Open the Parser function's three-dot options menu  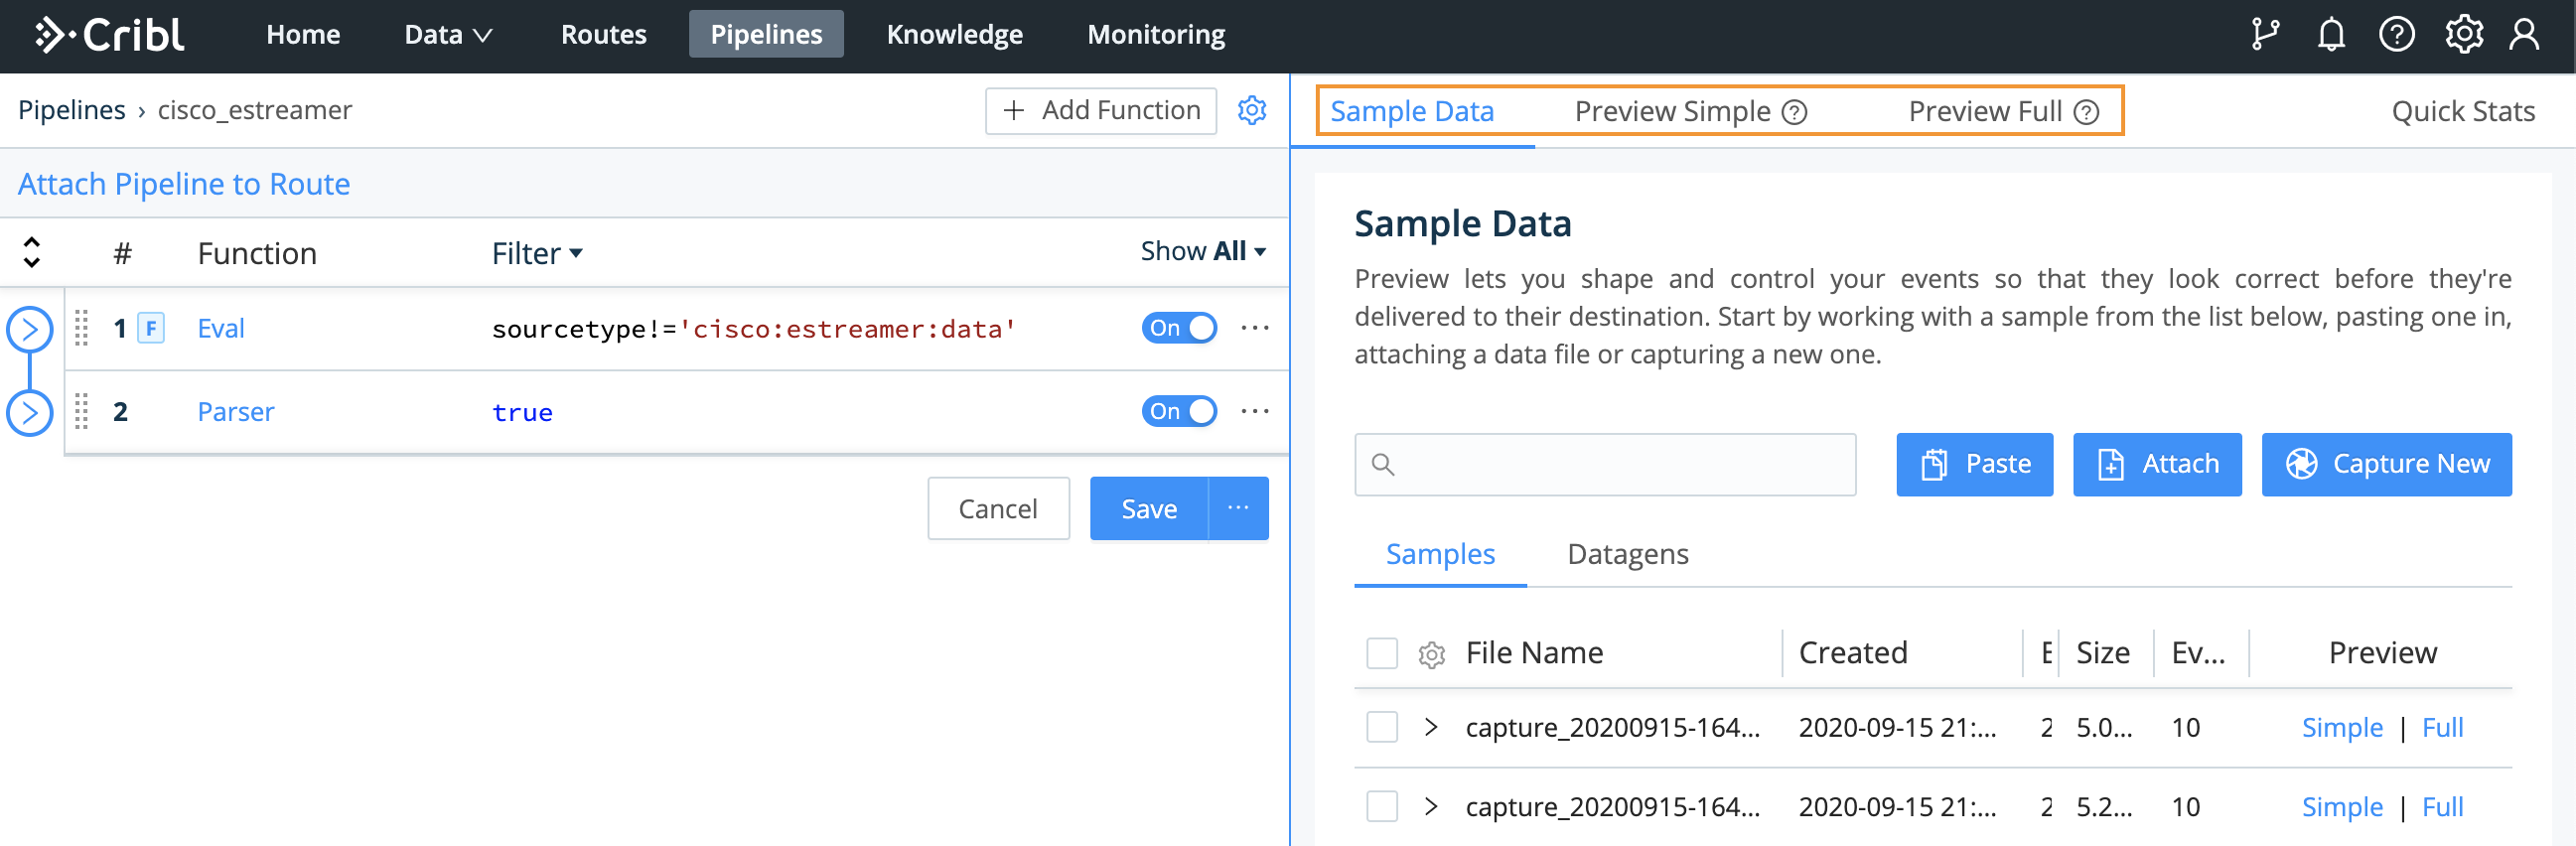pos(1254,411)
